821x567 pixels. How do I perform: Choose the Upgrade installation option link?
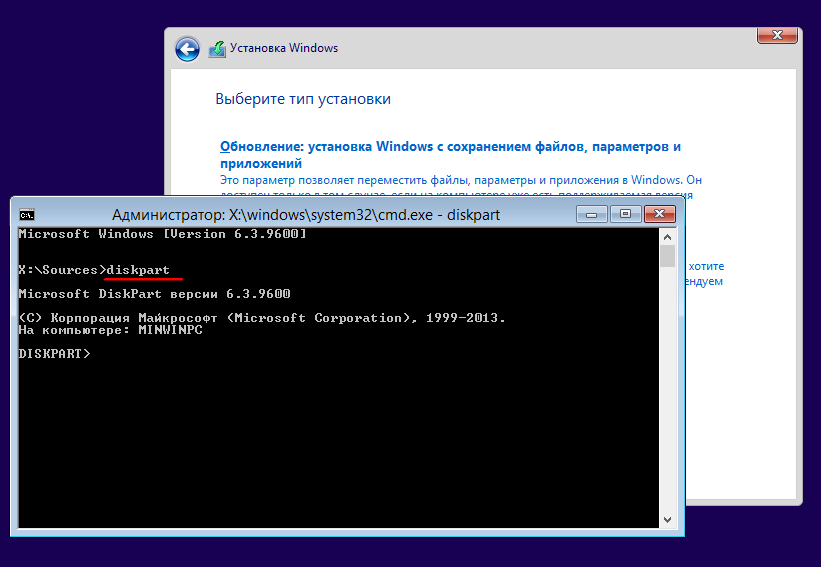coord(450,154)
